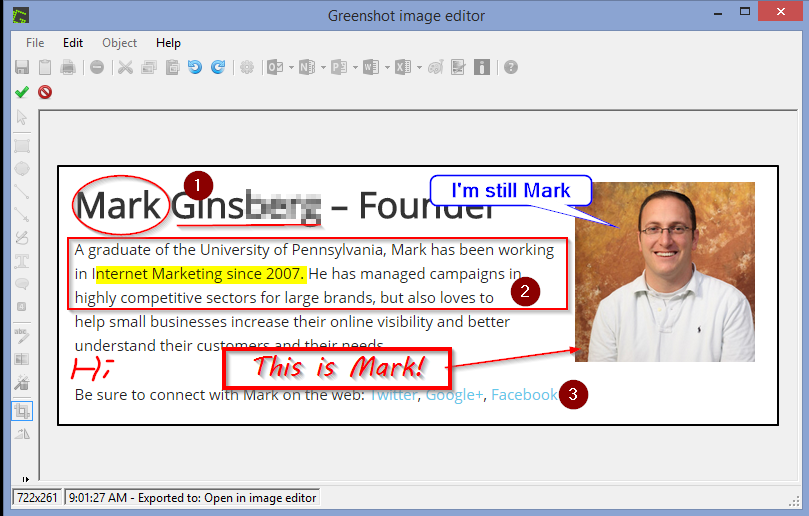Open the Settings gear icon
Image resolution: width=809 pixels, height=516 pixels.
click(x=247, y=67)
